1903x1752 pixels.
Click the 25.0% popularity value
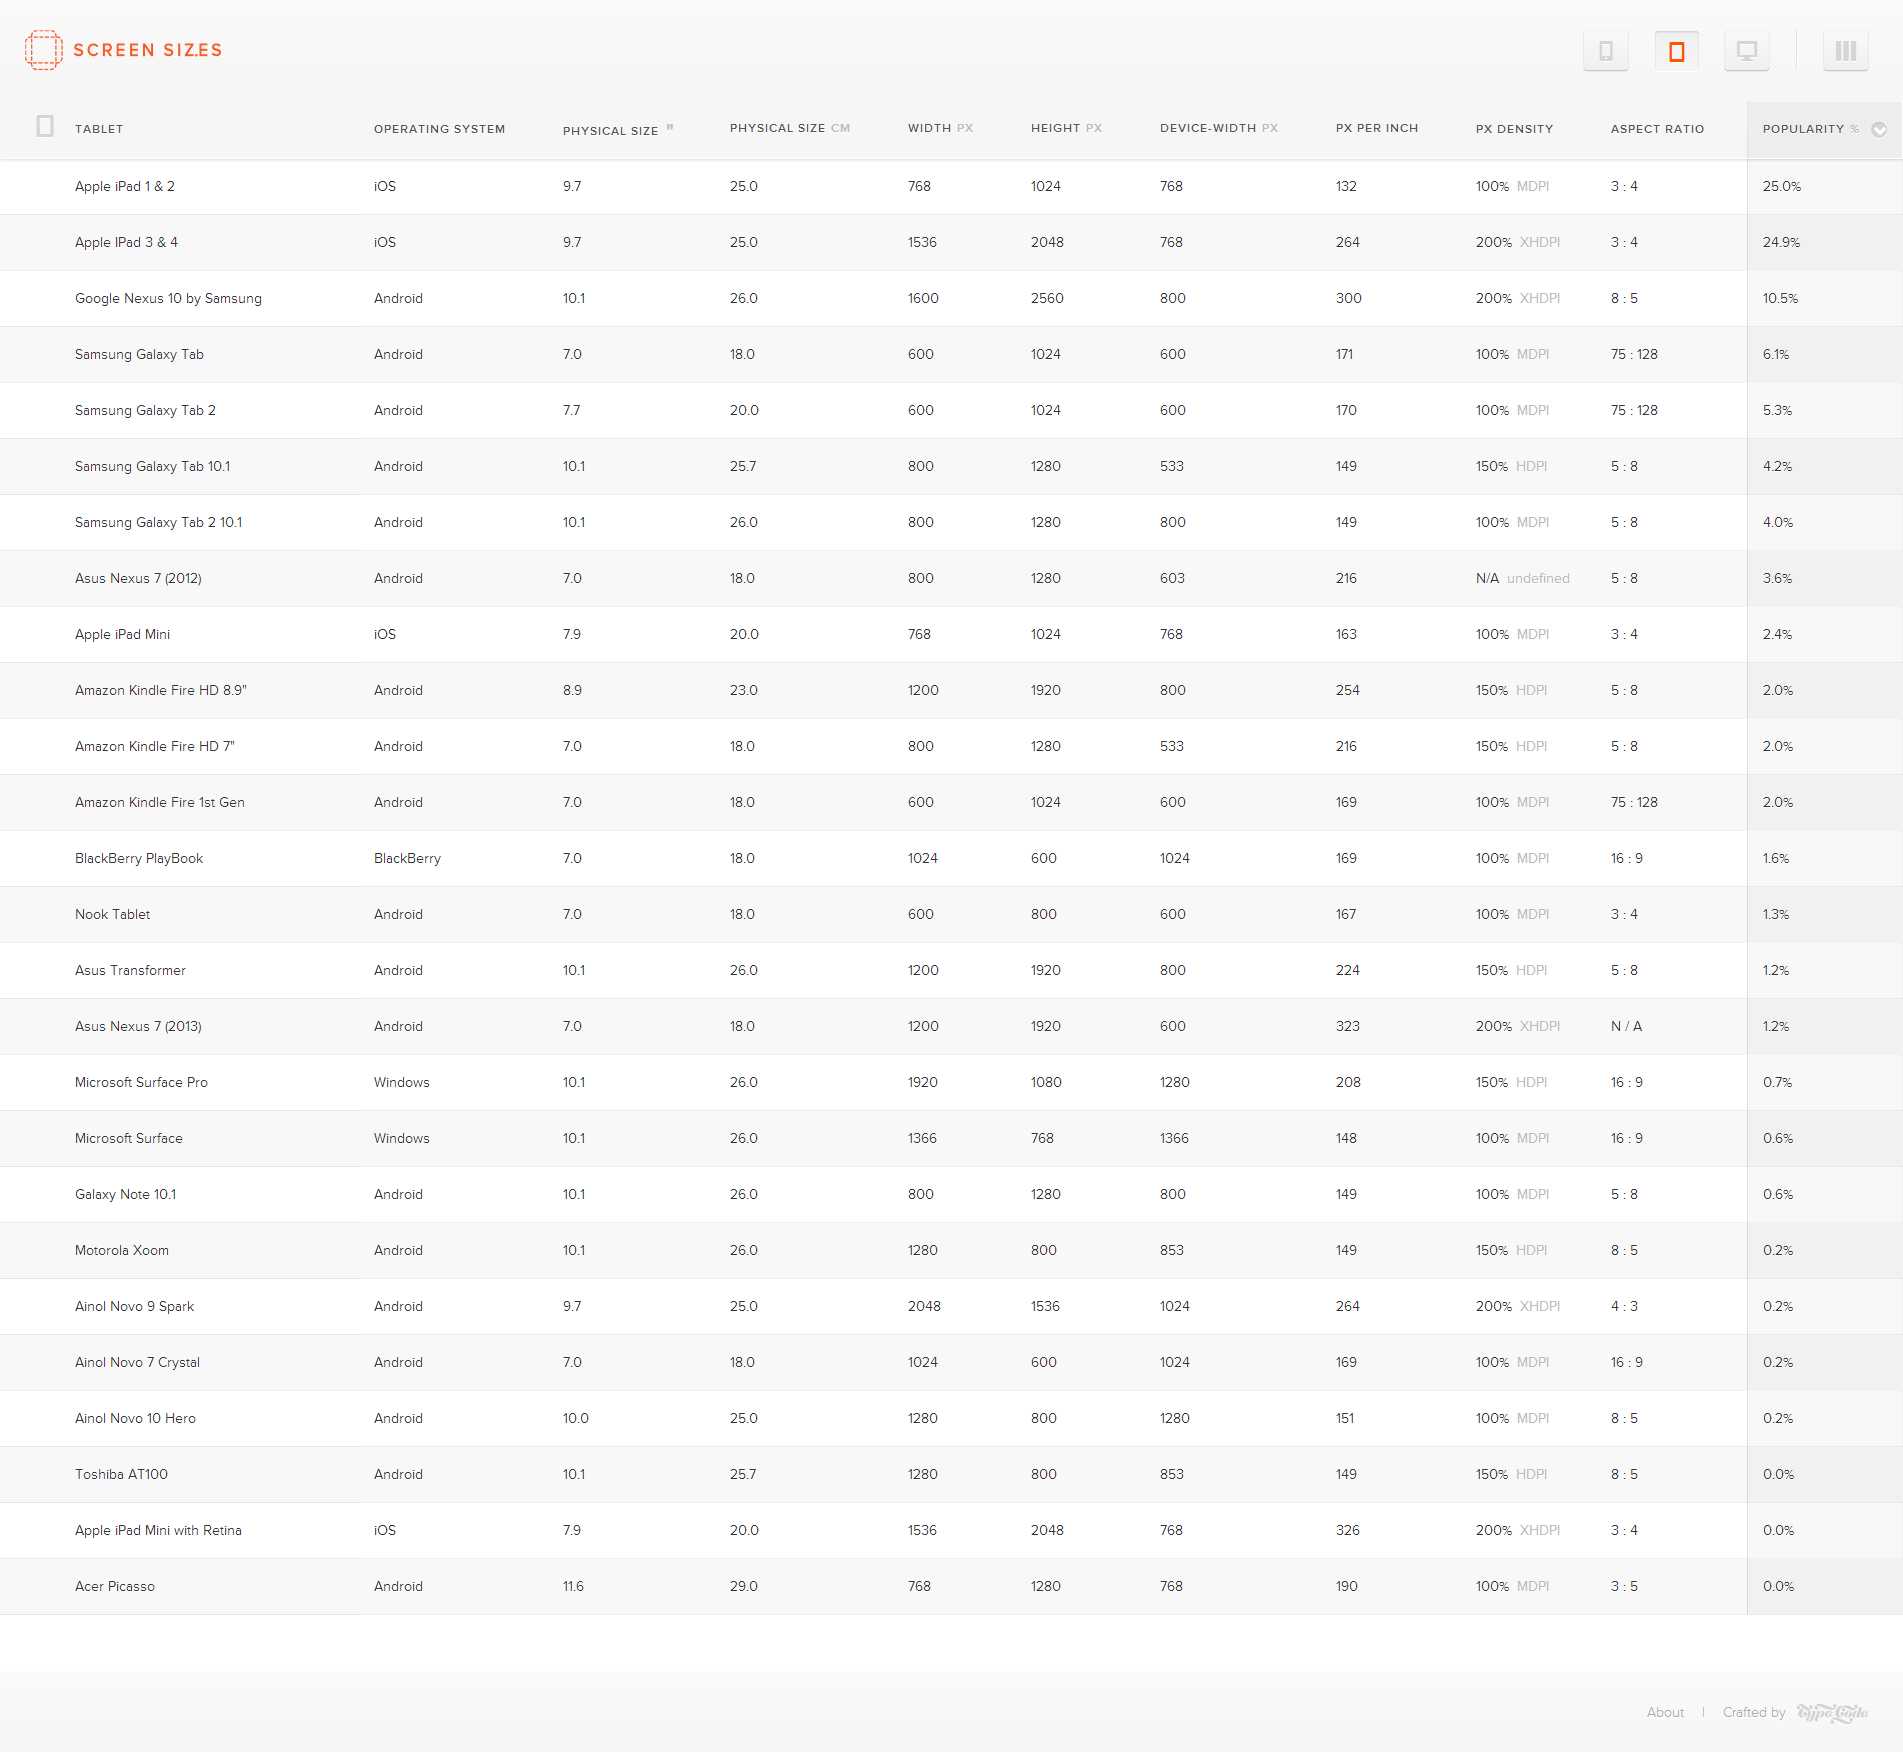(x=1781, y=186)
